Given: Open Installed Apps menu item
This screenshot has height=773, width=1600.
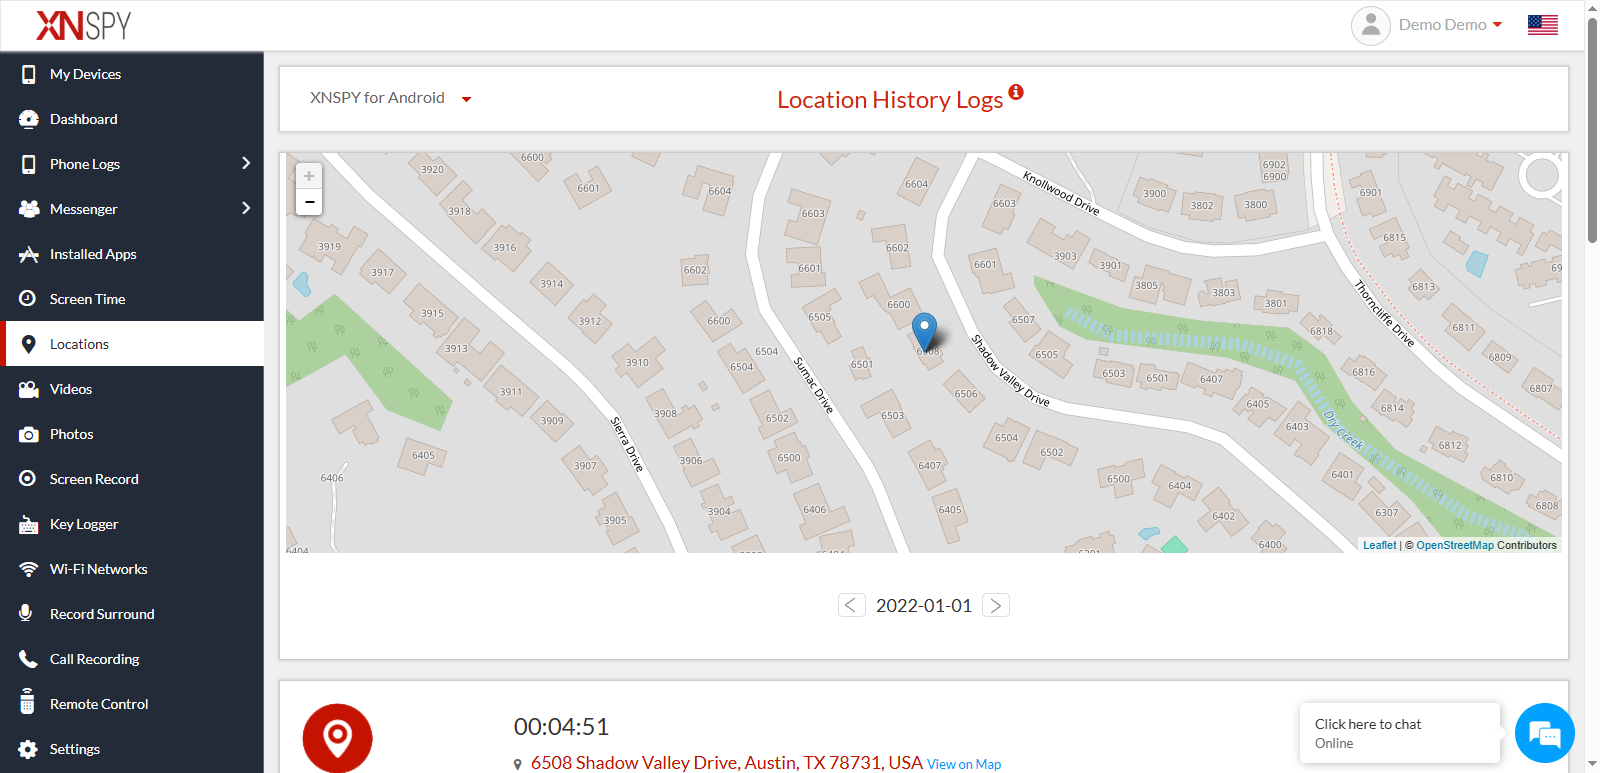Looking at the screenshot, I should pos(132,254).
